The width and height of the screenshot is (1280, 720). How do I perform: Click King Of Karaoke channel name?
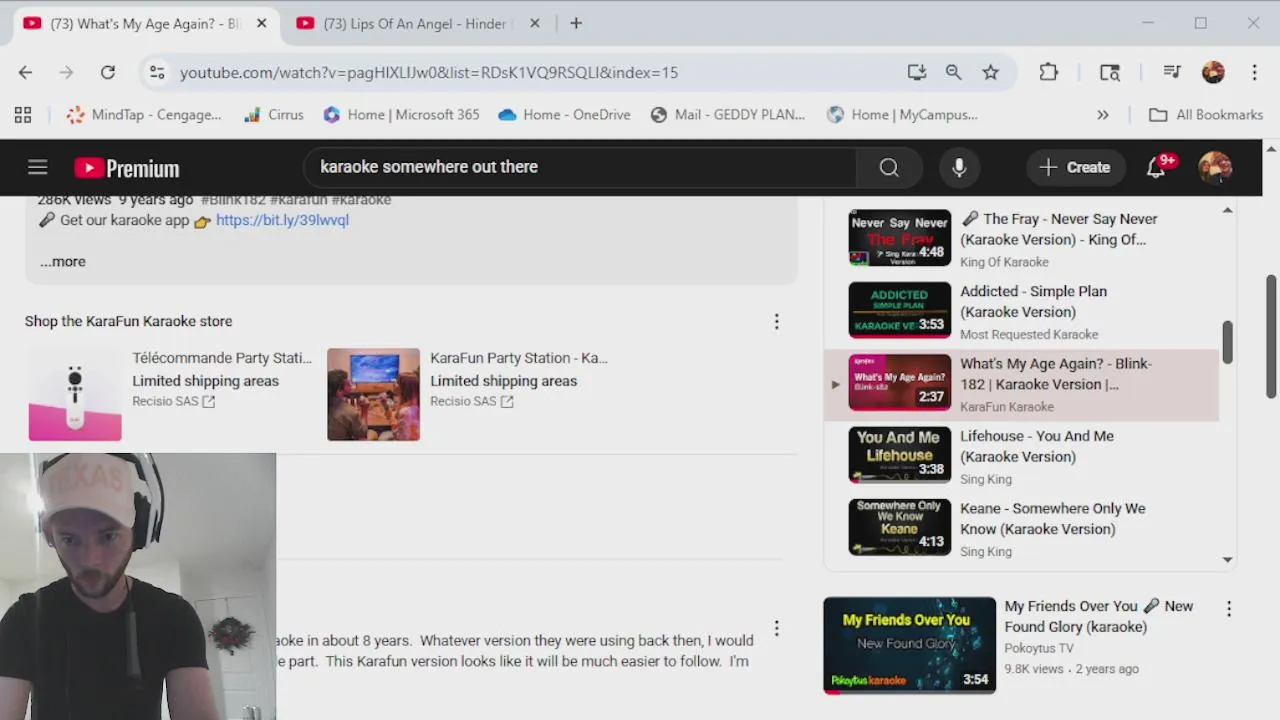pos(1004,262)
